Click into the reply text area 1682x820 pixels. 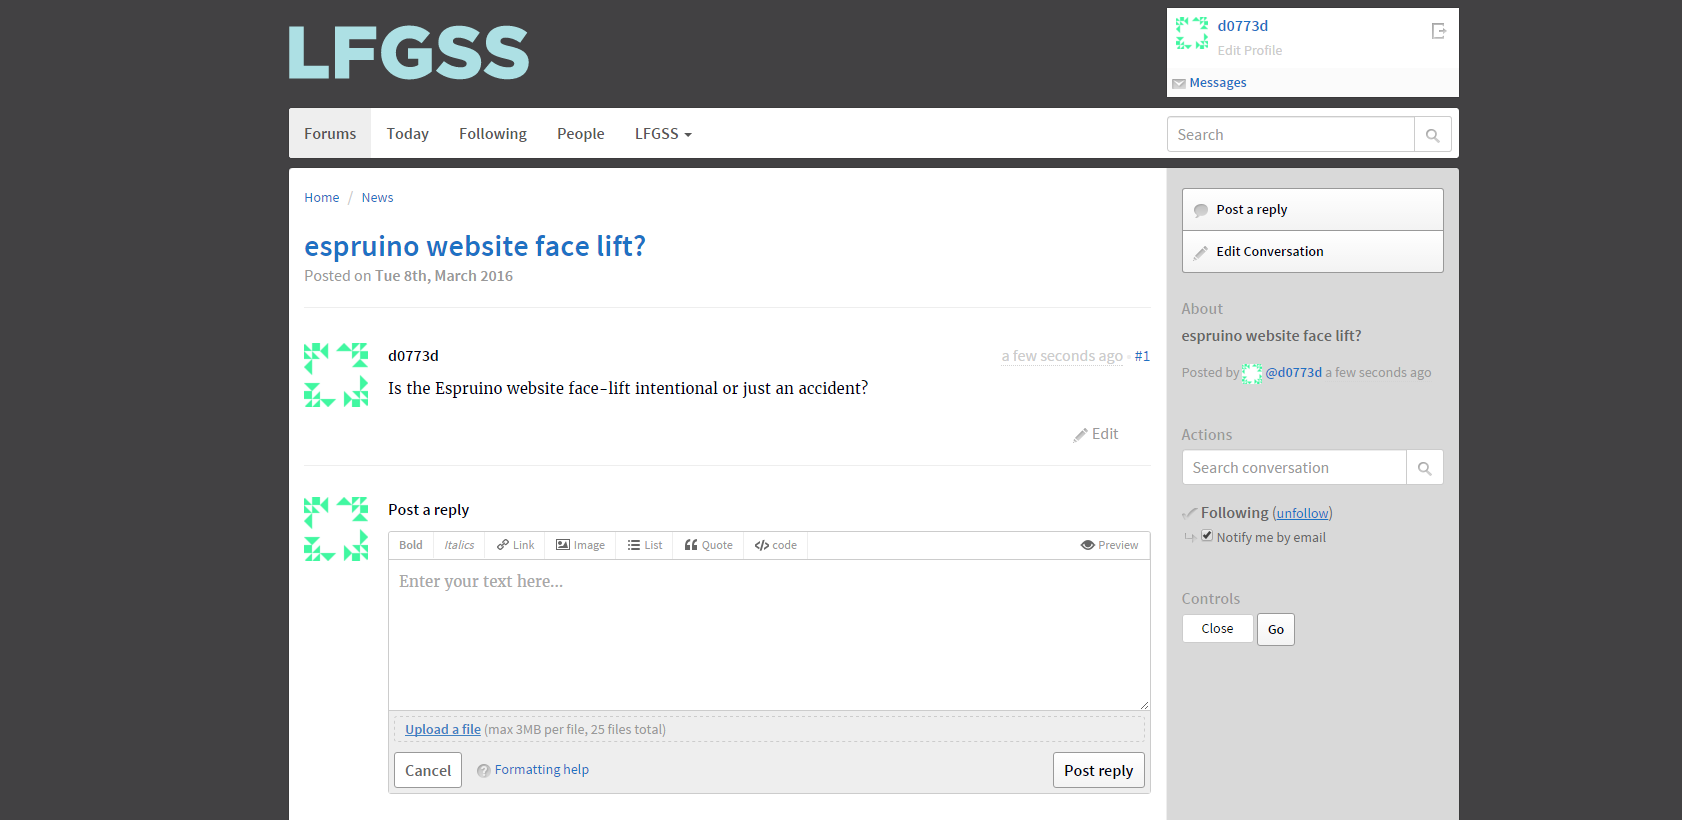click(769, 635)
